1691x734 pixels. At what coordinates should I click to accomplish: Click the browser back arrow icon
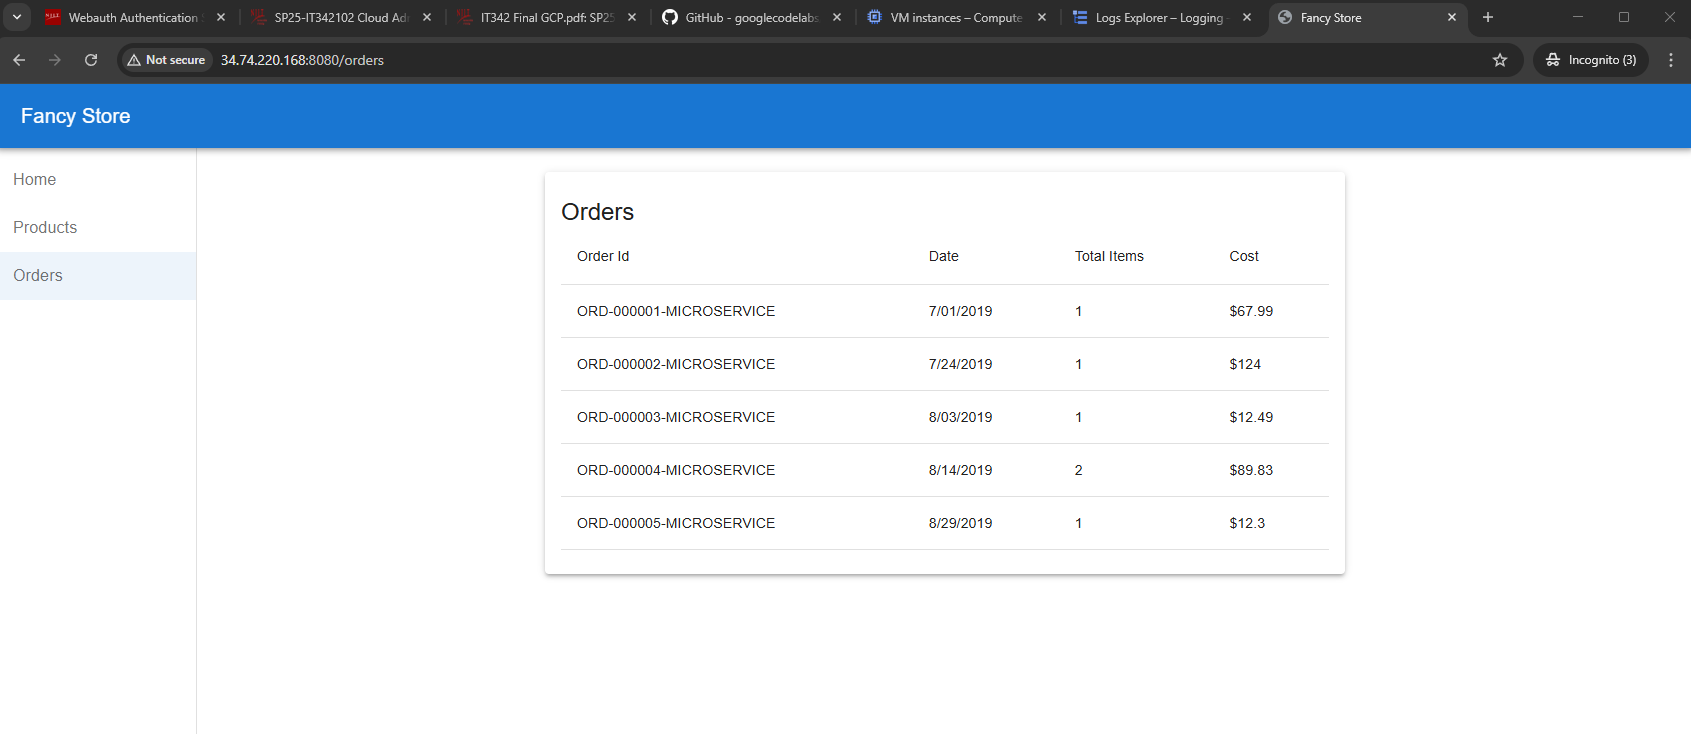pyautogui.click(x=19, y=60)
